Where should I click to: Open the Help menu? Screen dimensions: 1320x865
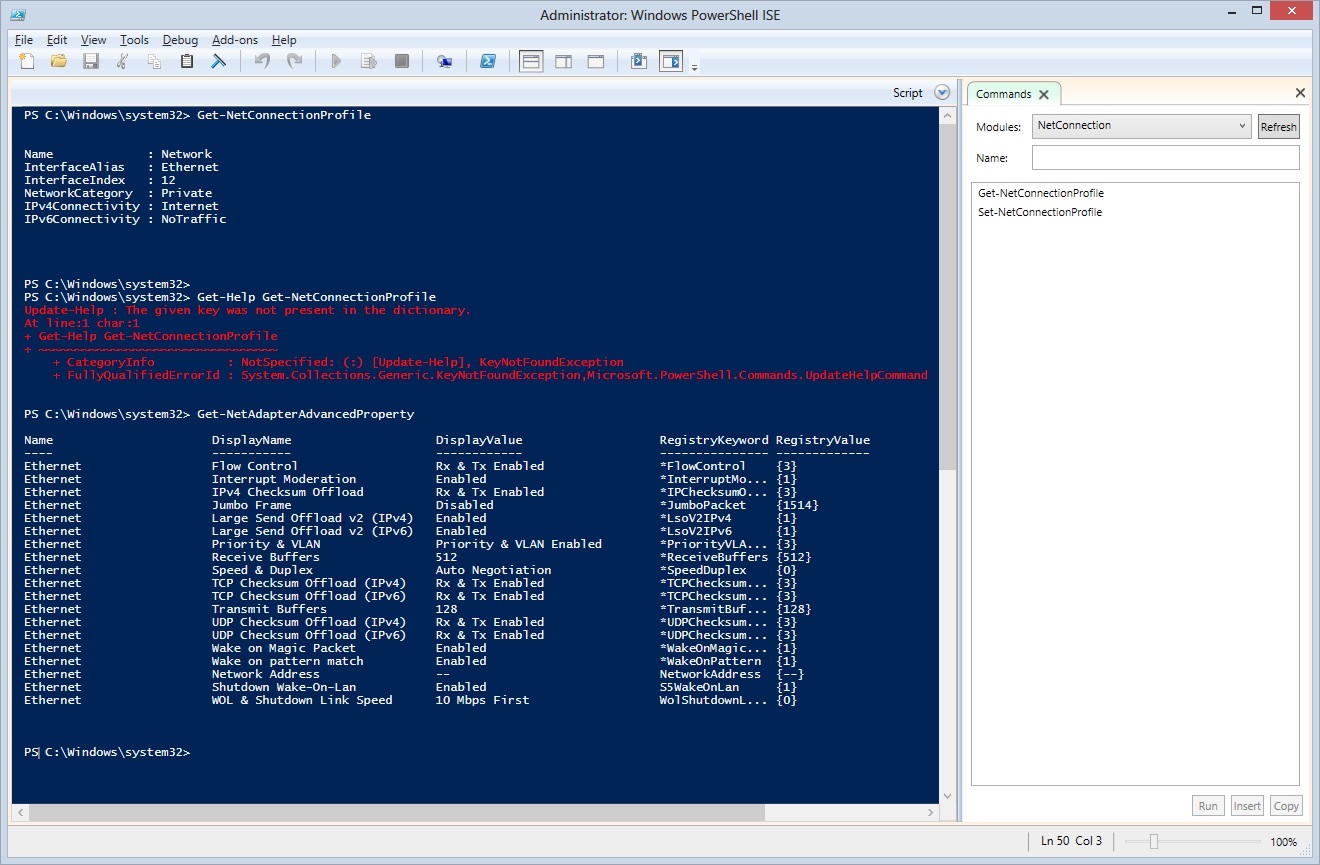284,40
